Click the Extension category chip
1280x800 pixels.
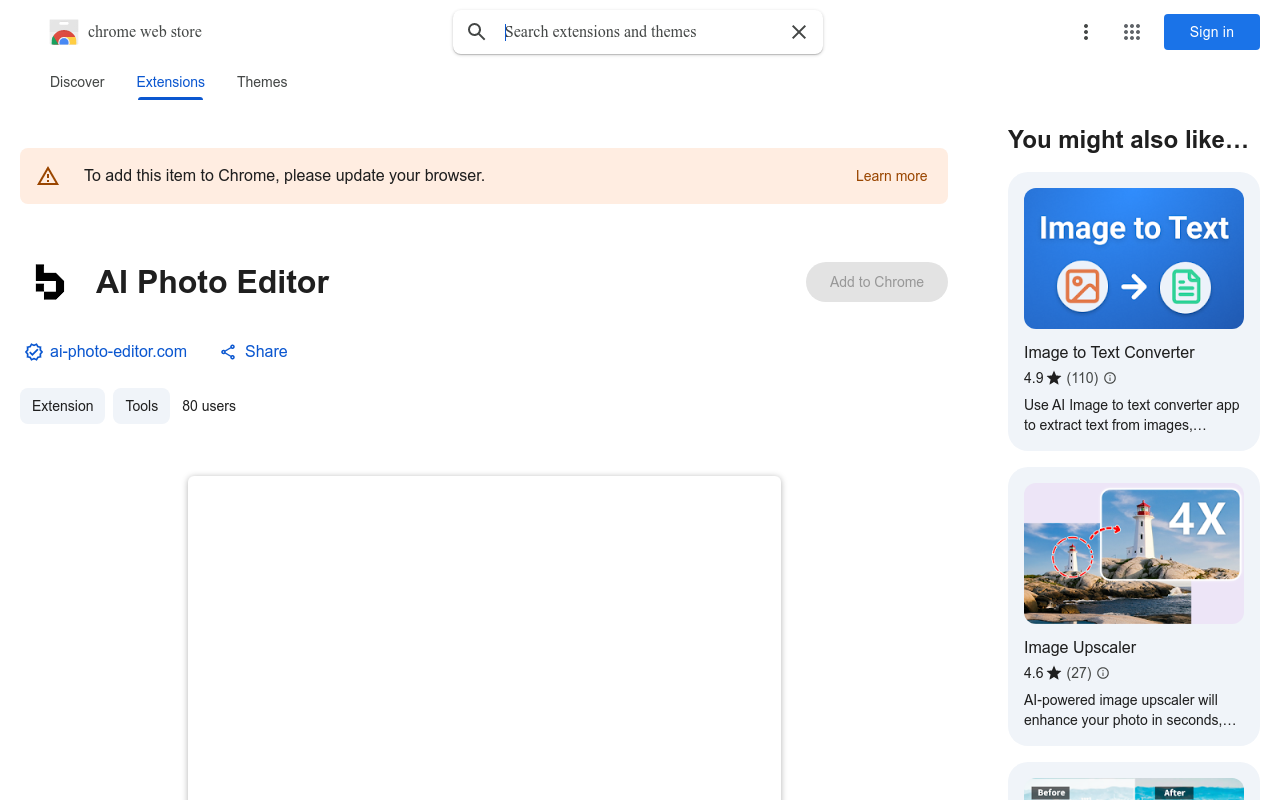[x=62, y=406]
